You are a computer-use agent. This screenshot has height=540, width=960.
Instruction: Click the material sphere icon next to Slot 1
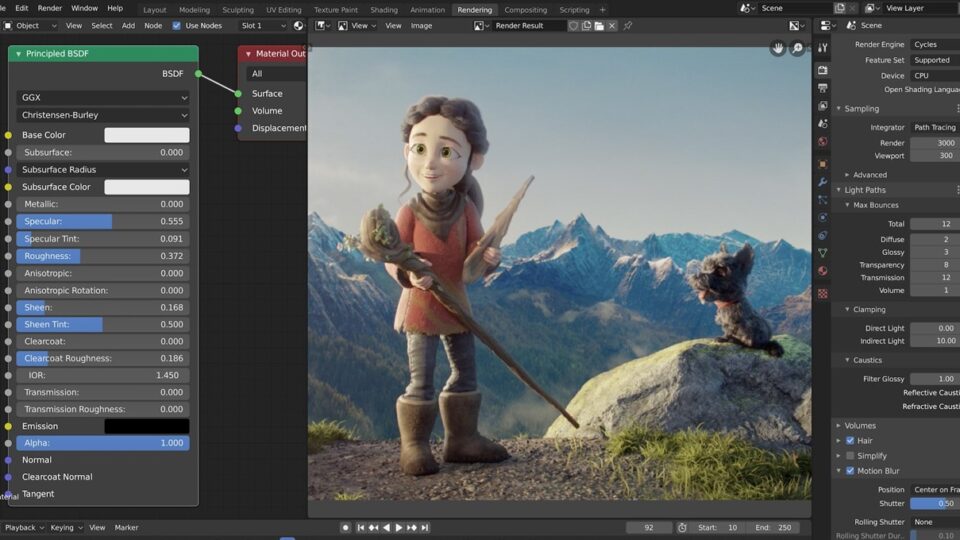[x=298, y=26]
